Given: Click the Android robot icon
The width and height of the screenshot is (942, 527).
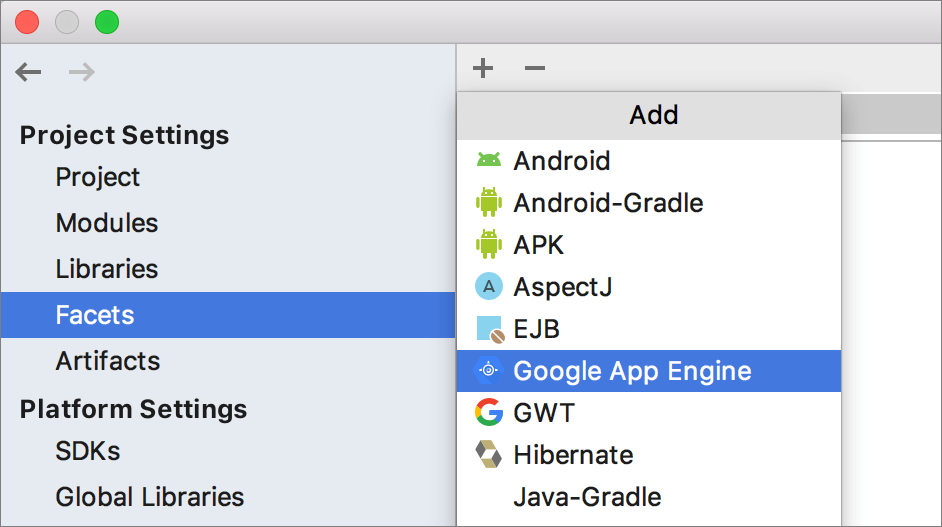Looking at the screenshot, I should pos(488,161).
